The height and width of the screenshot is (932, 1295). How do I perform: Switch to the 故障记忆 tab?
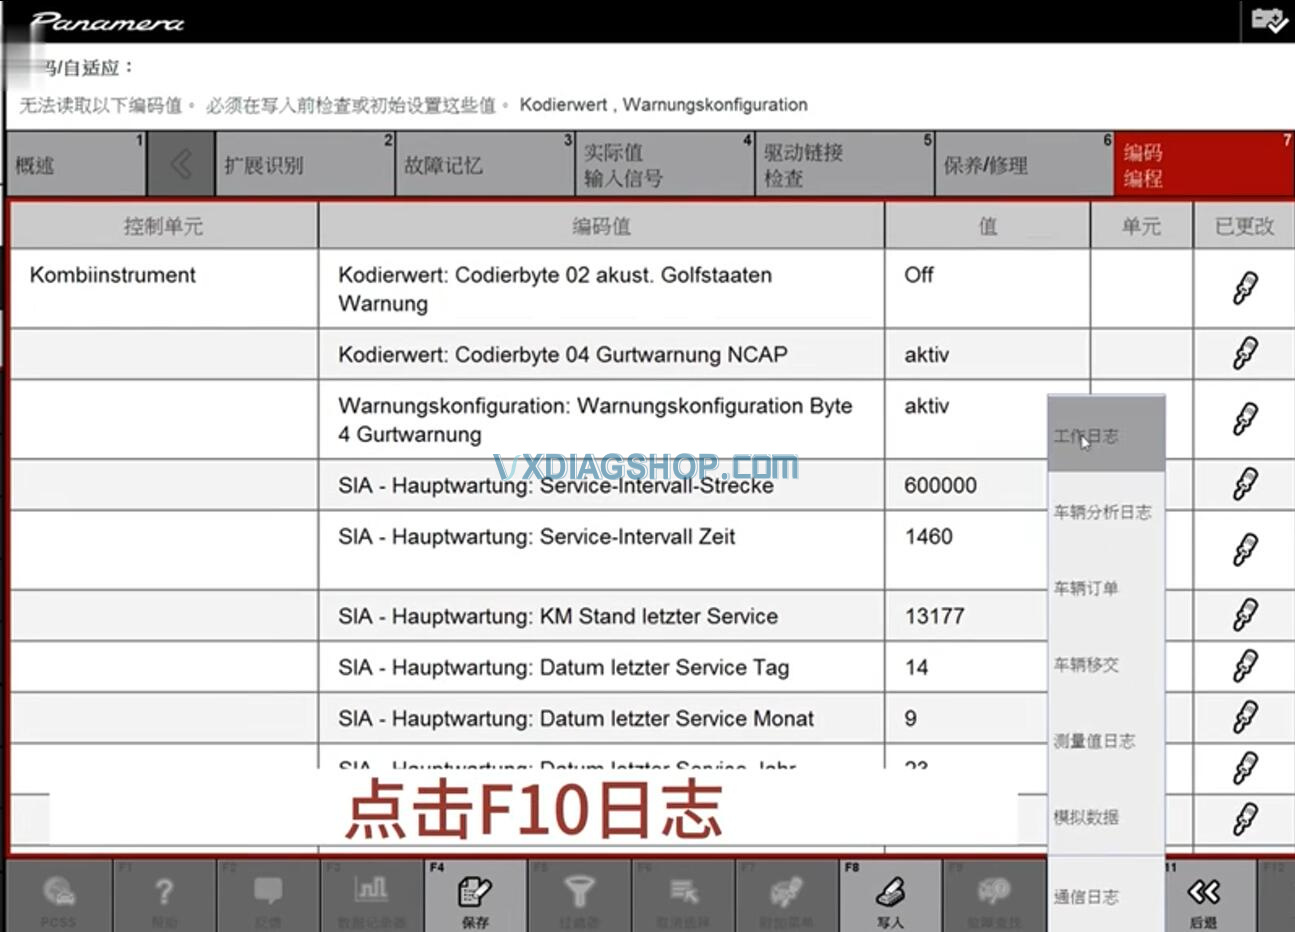coord(485,164)
